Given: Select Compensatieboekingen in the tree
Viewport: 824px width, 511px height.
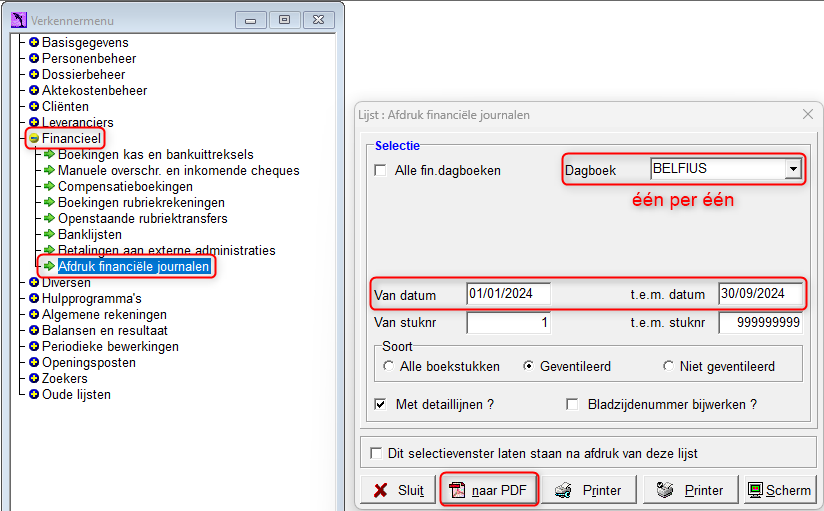Looking at the screenshot, I should click(125, 186).
